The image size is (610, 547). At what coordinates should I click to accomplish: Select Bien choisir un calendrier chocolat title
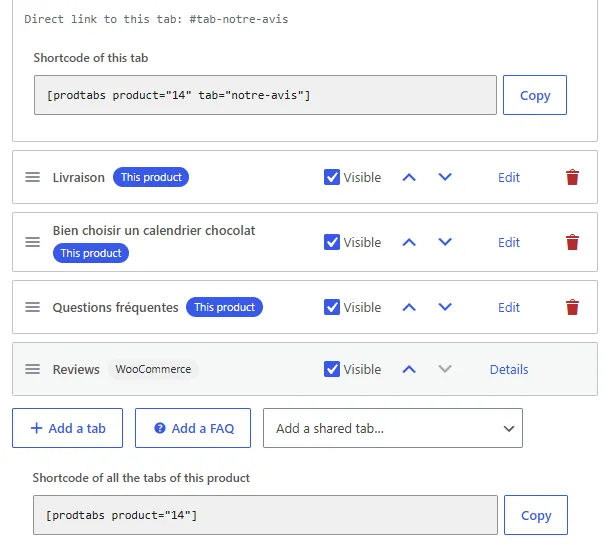coord(154,230)
